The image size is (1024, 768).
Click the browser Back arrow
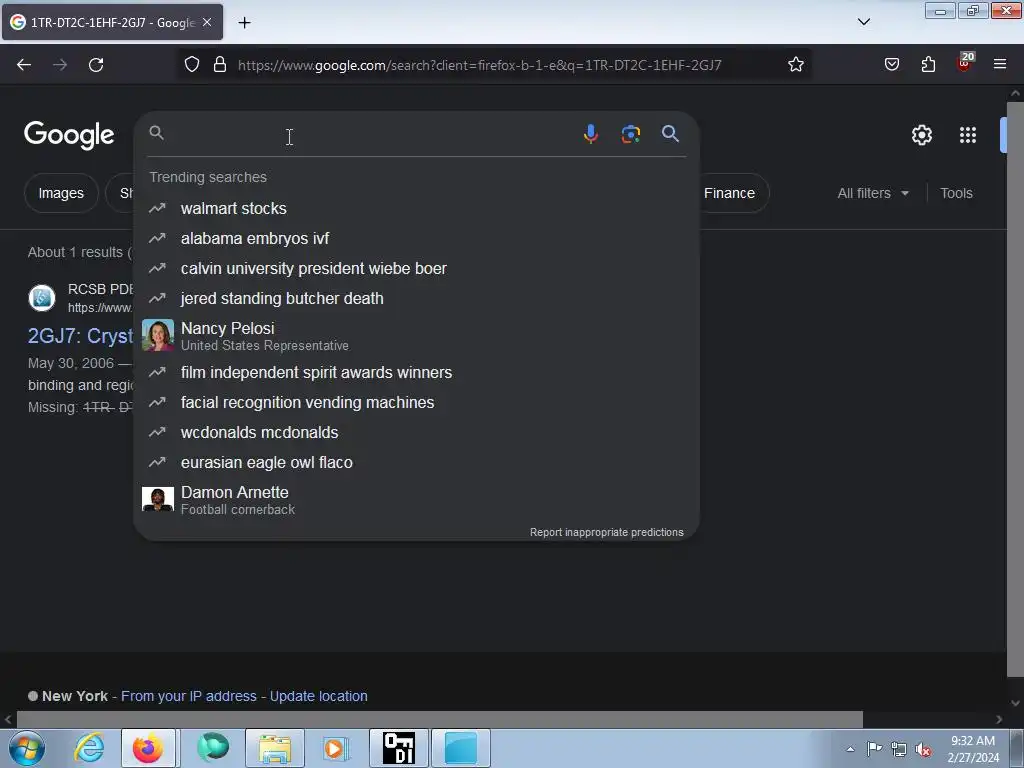[x=24, y=65]
